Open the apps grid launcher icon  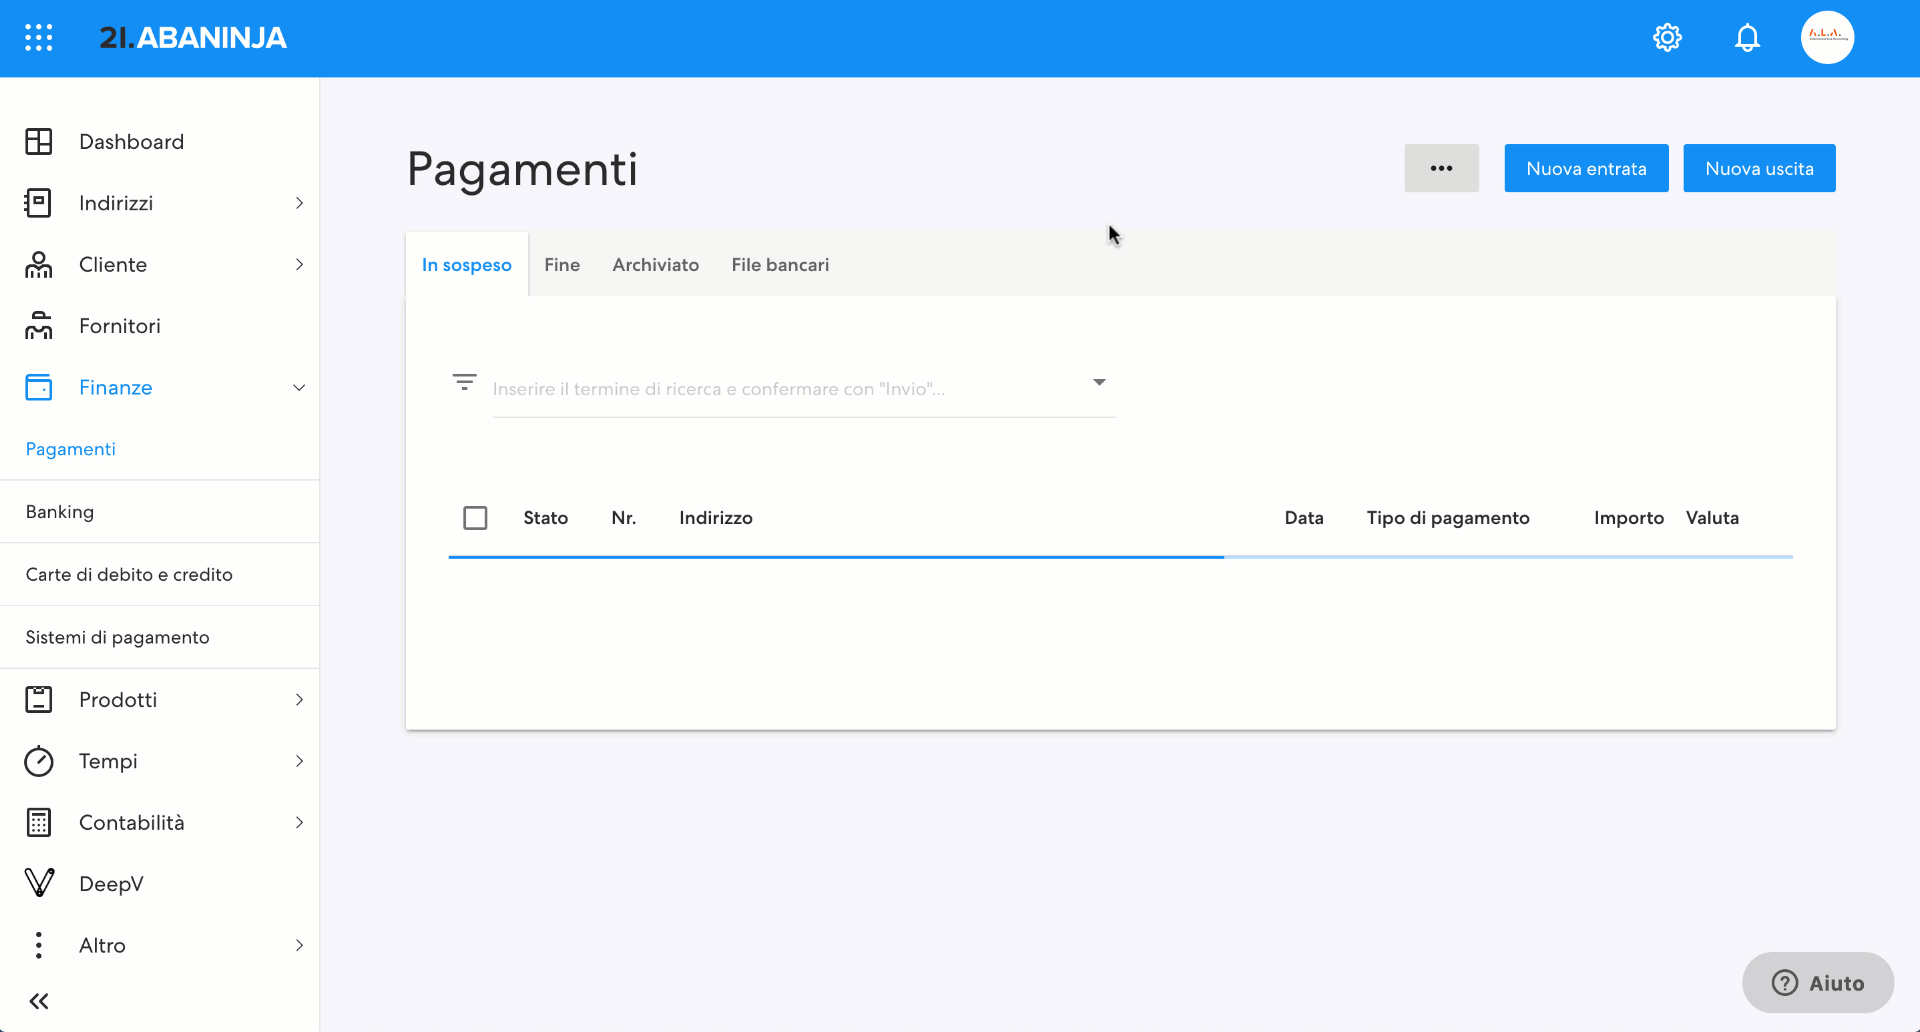tap(38, 38)
